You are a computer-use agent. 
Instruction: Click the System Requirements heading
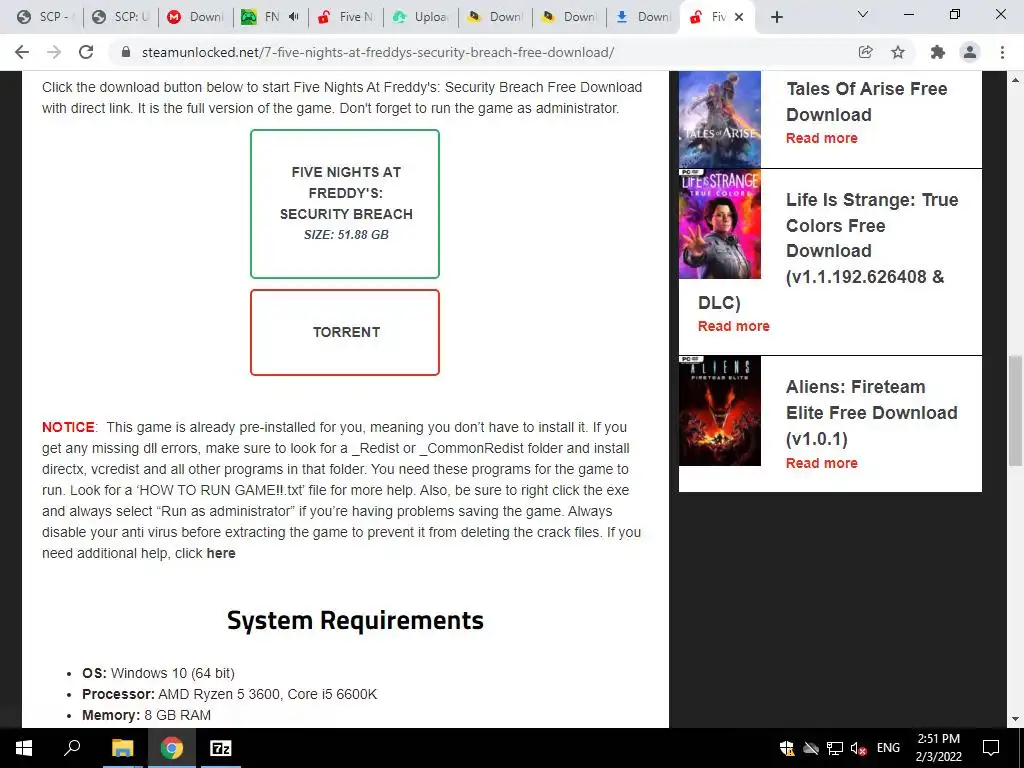pos(355,620)
